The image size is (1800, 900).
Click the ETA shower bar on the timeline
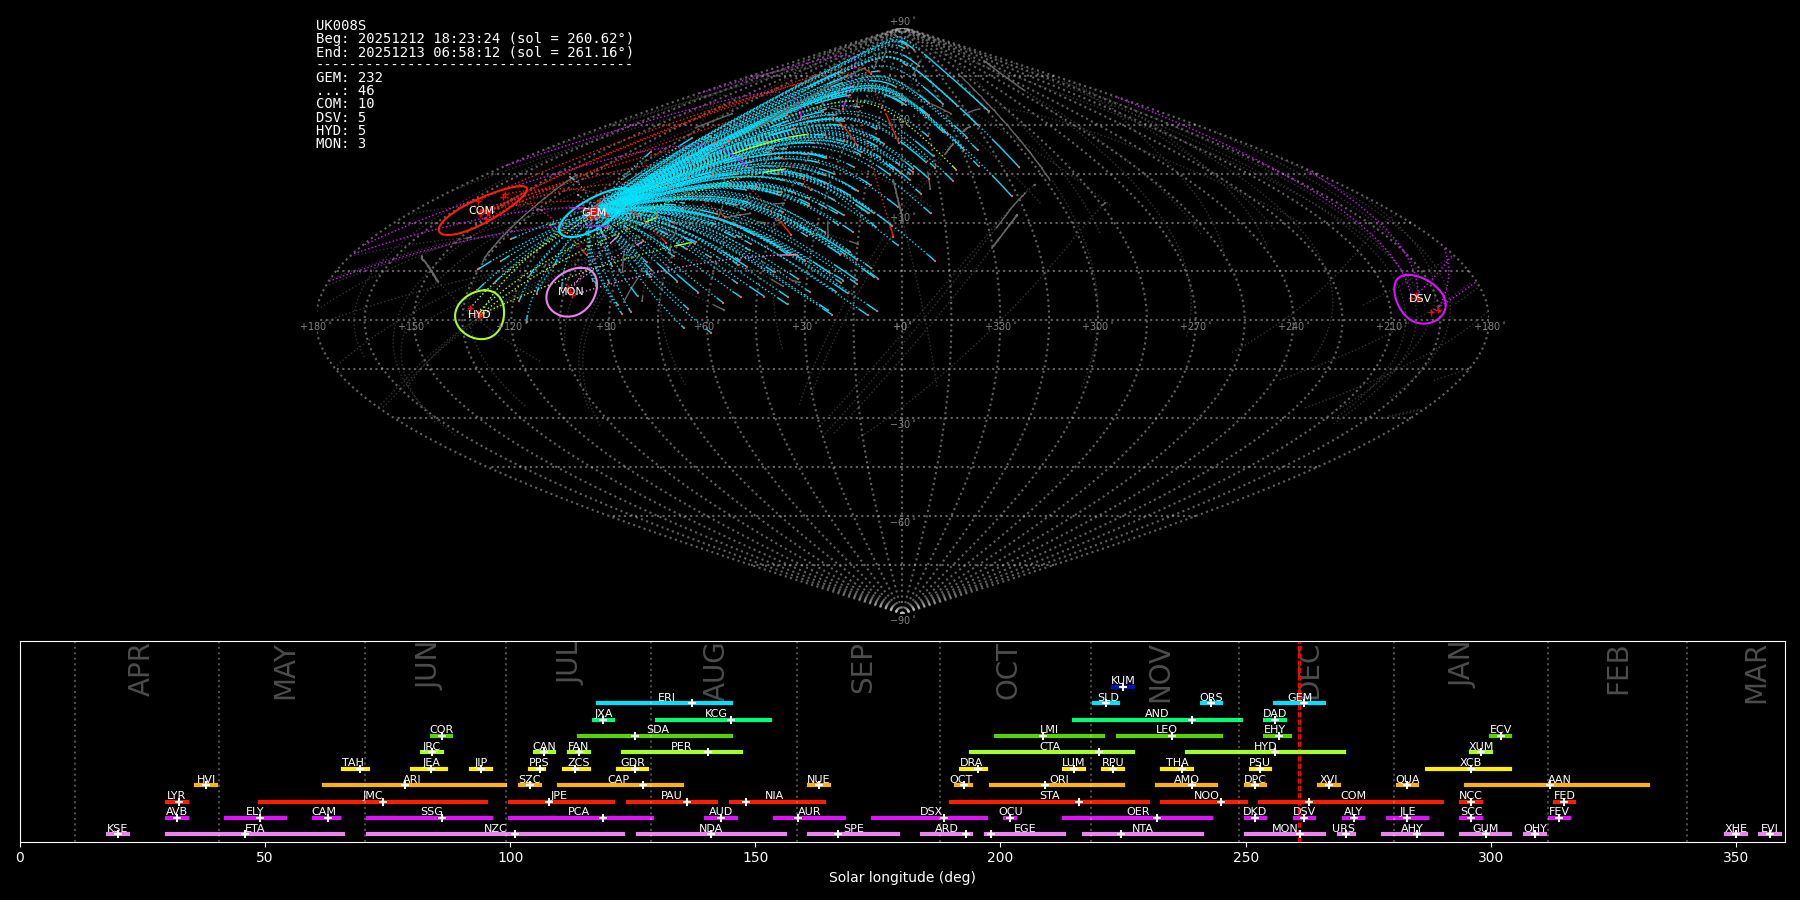[x=255, y=834]
